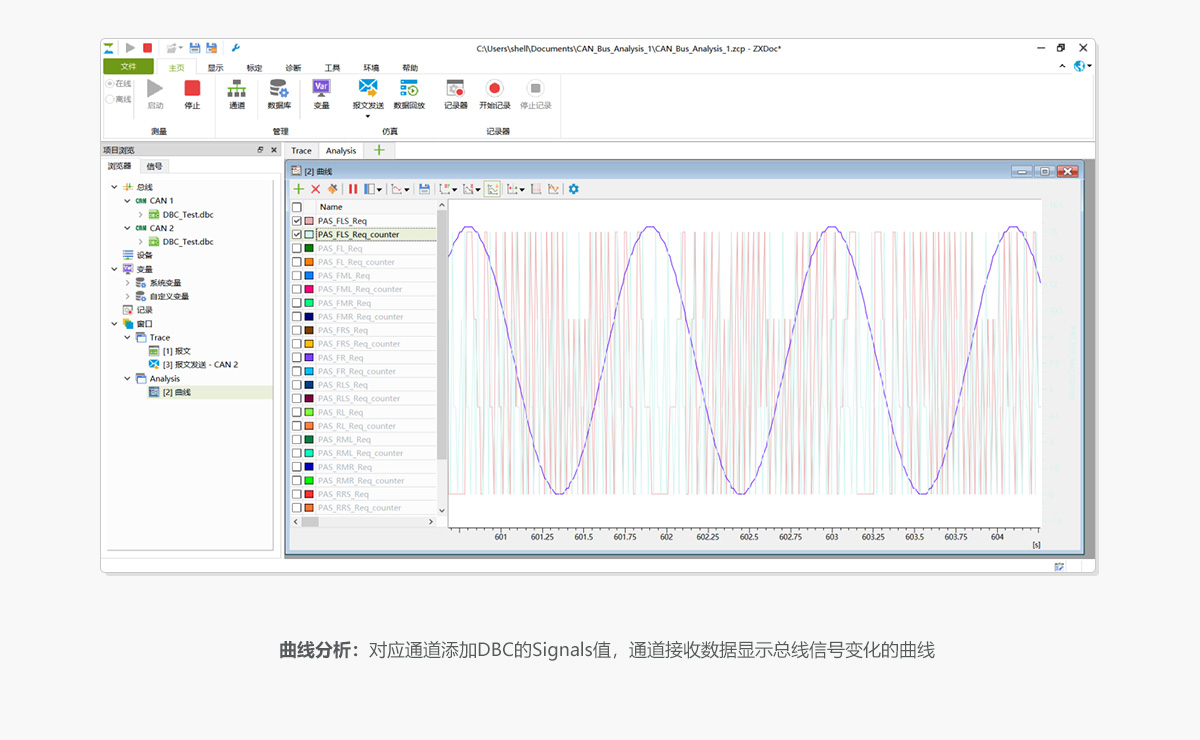1200x740 pixels.
Task: Open the 通道 (Channel) management icon
Action: click(x=237, y=89)
